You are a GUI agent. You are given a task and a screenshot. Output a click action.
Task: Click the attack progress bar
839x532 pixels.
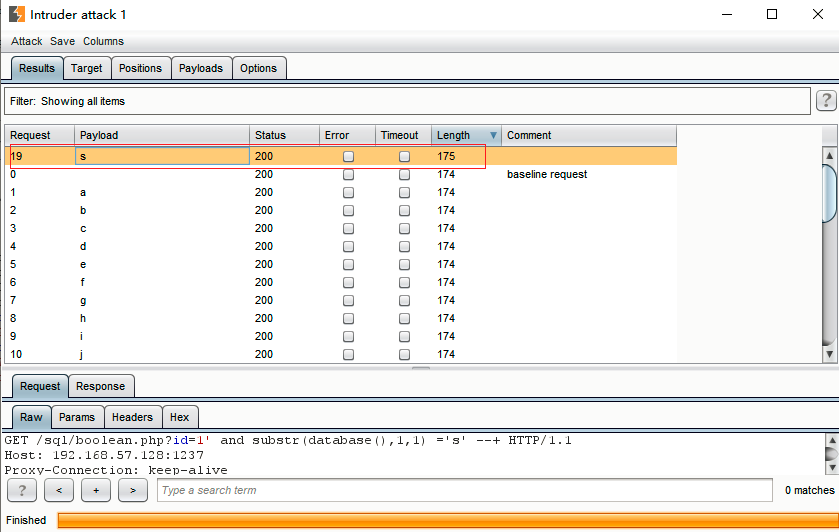tap(448, 520)
